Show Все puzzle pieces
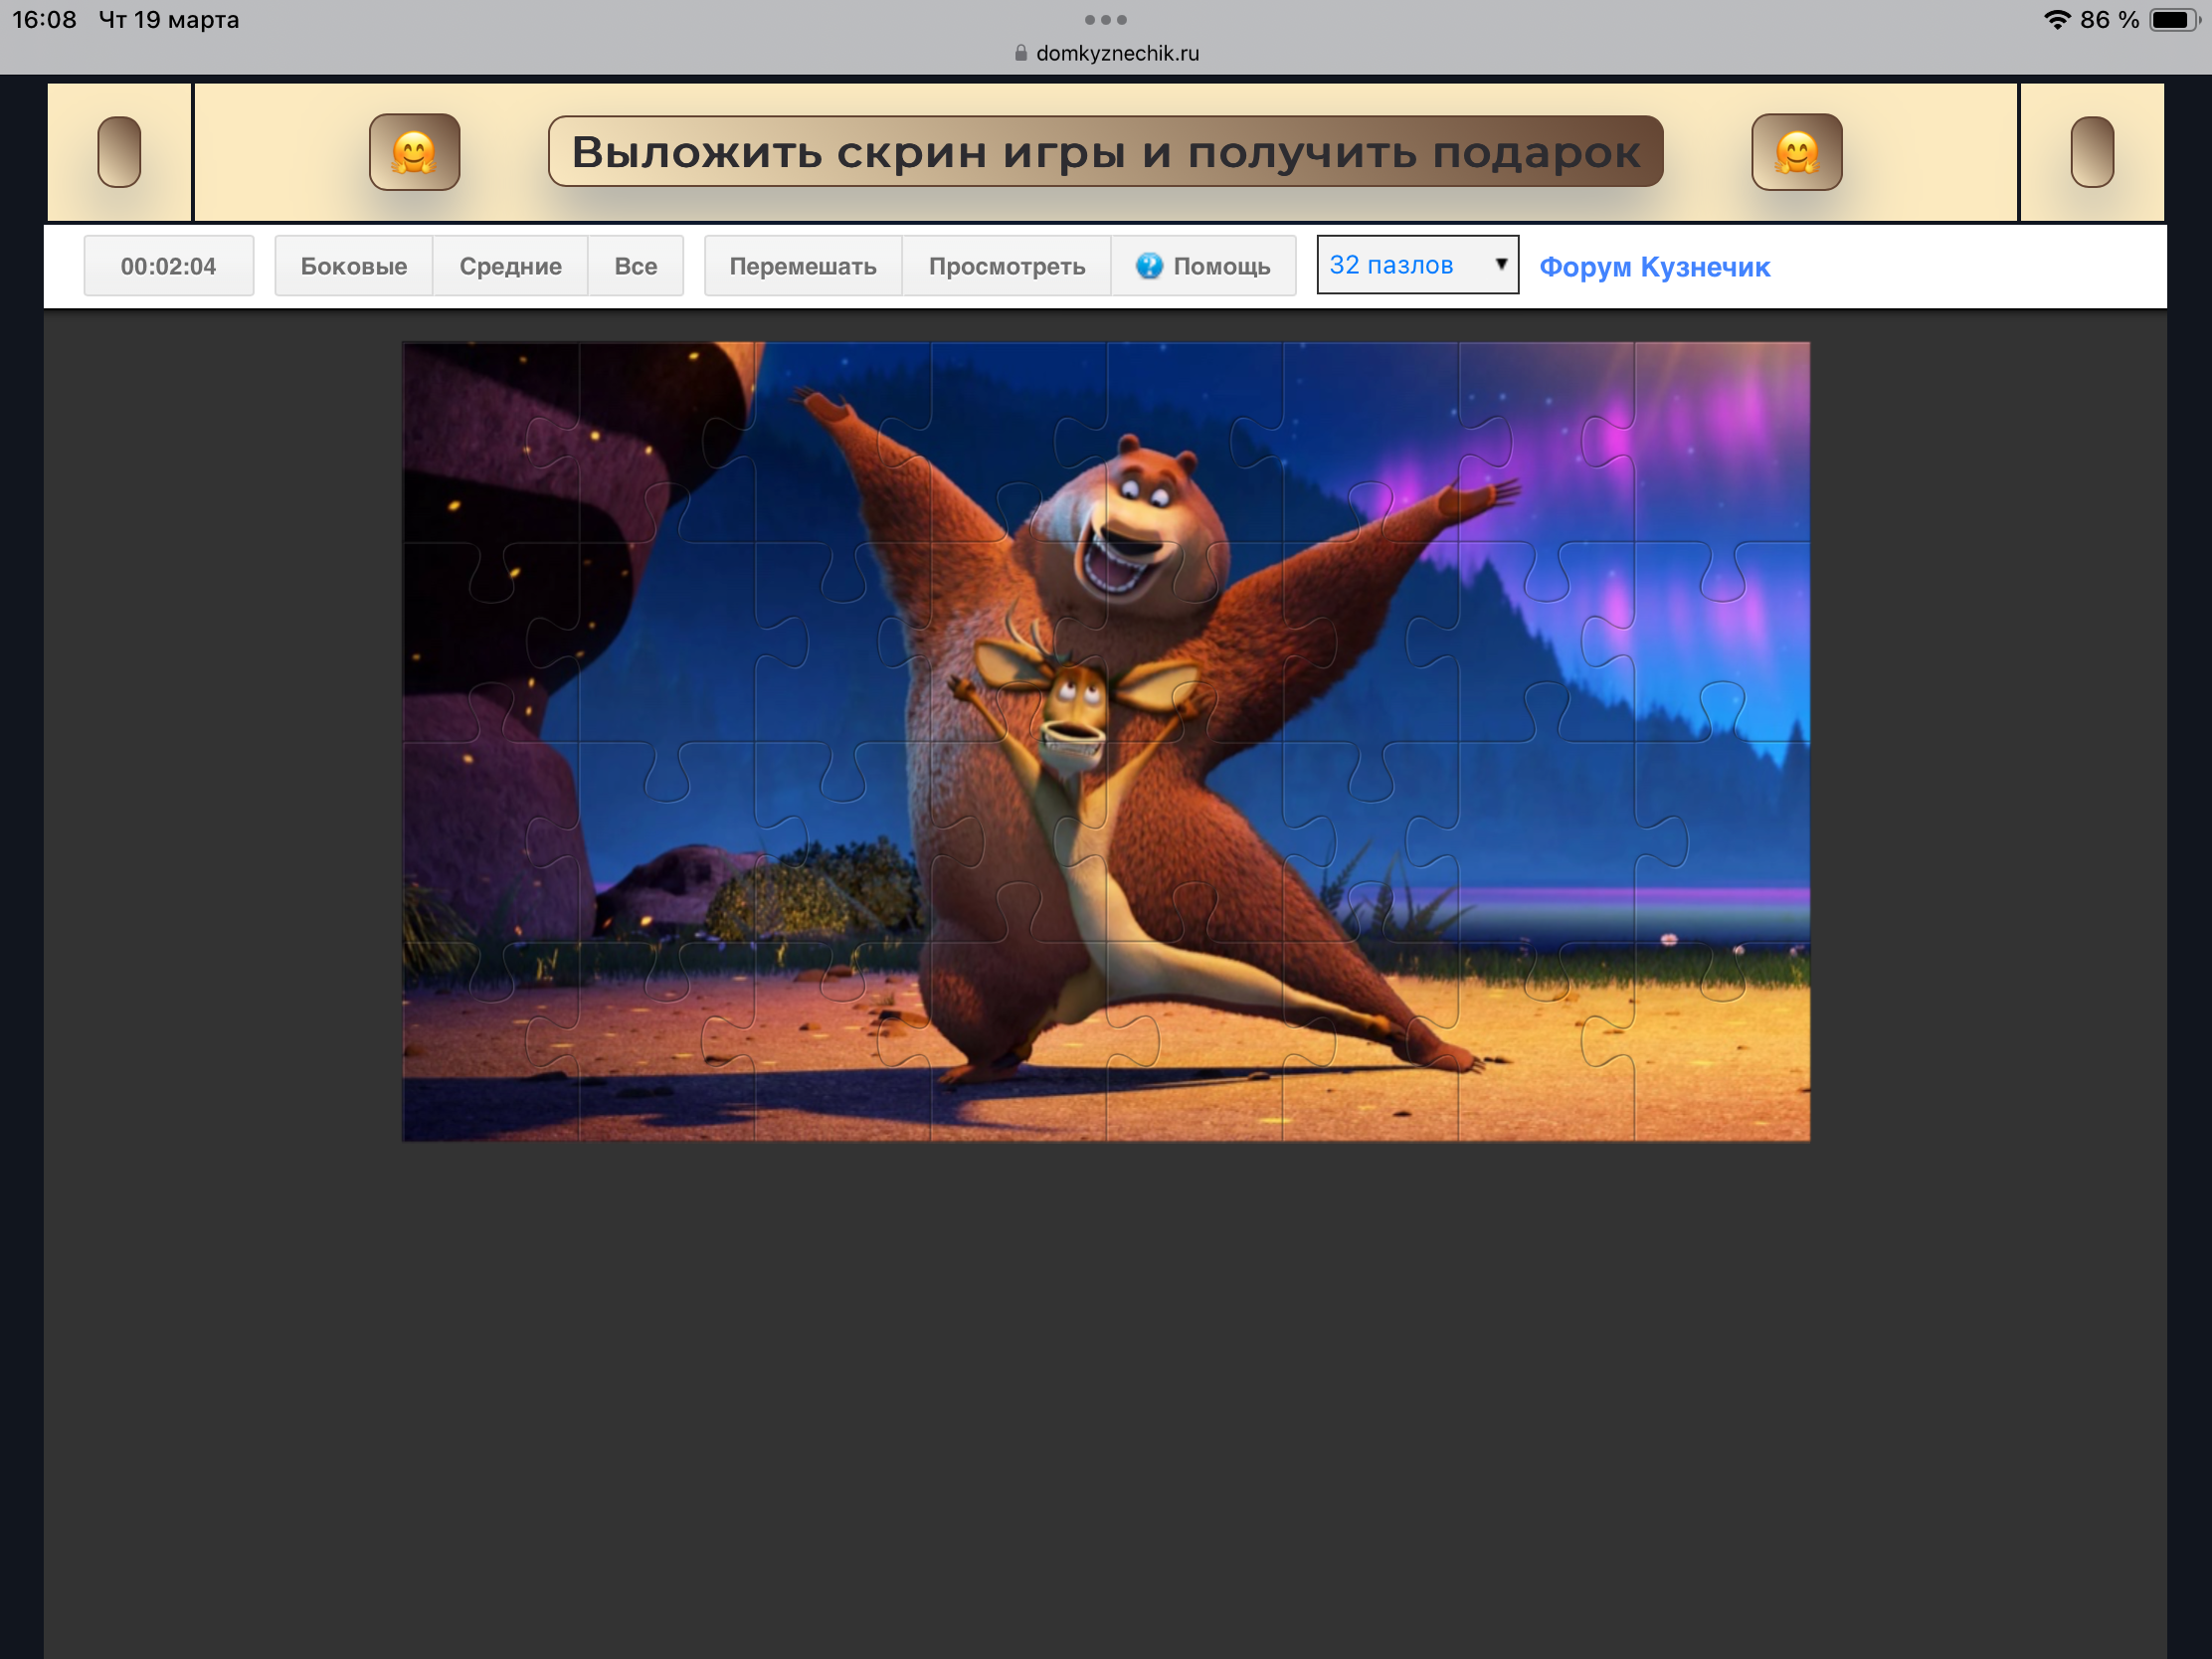The image size is (2212, 1659). 635,266
